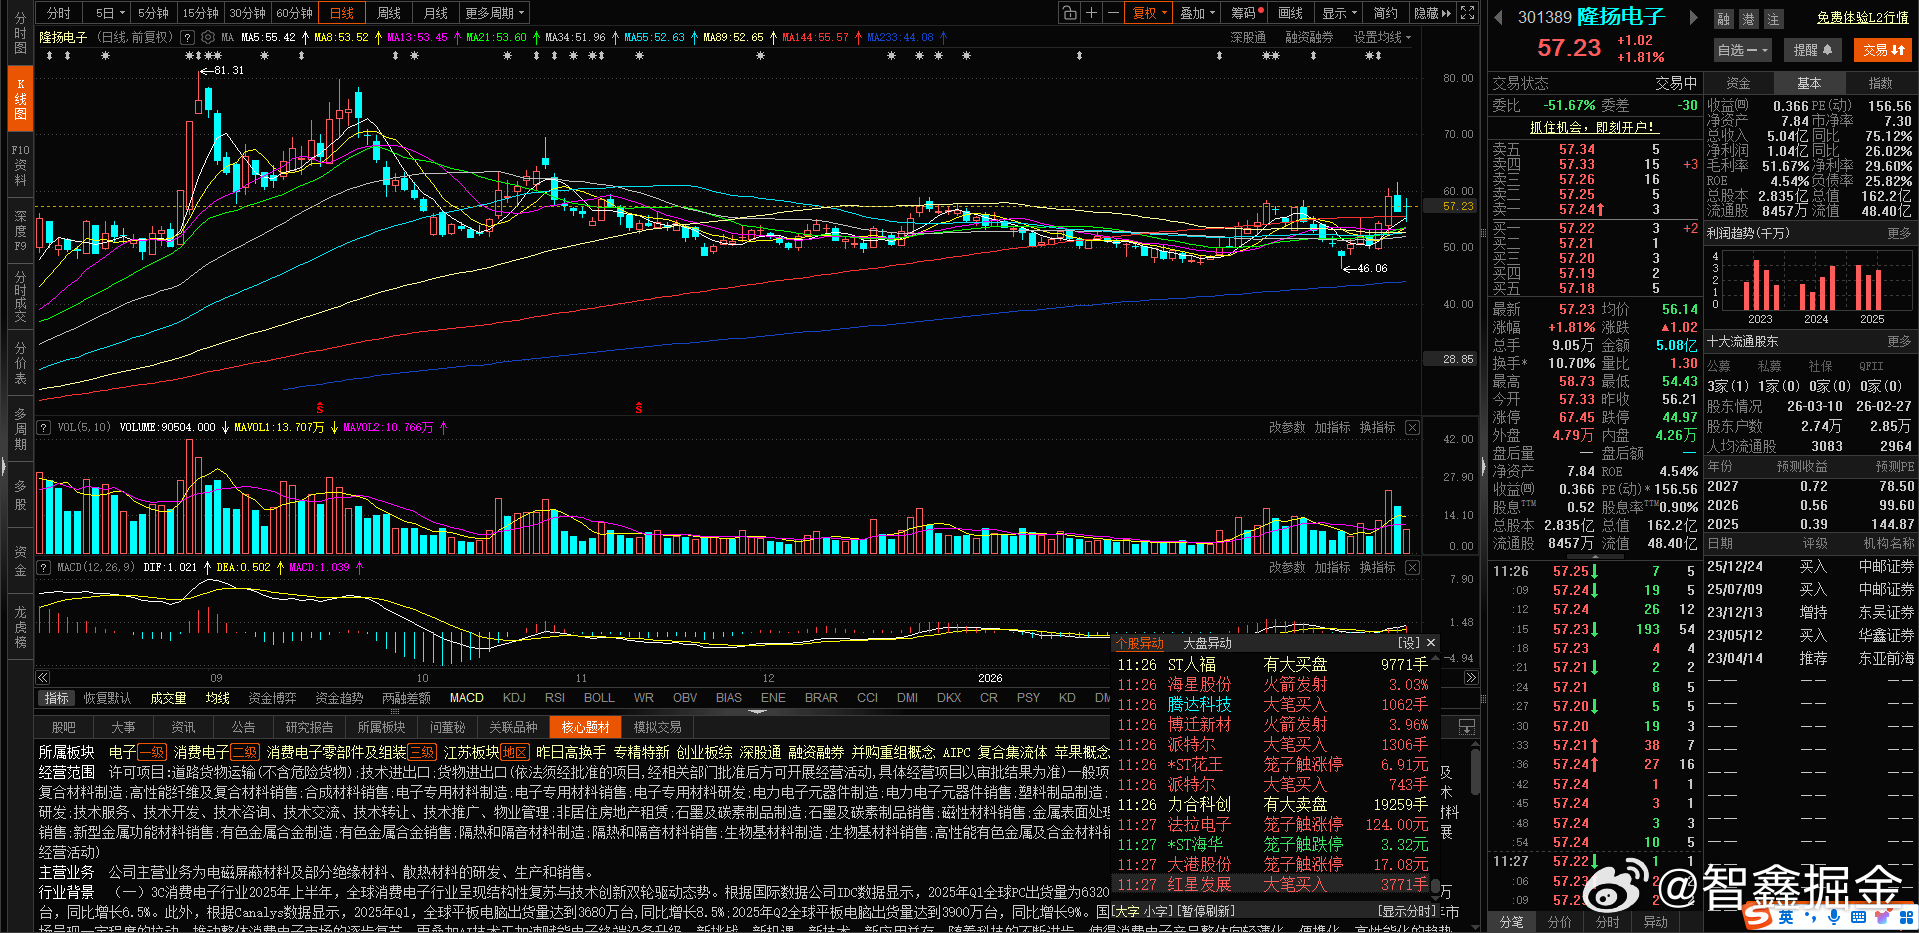The width and height of the screenshot is (1919, 933).
Task: Close the 个股异动 popup panel
Action: point(1431,643)
